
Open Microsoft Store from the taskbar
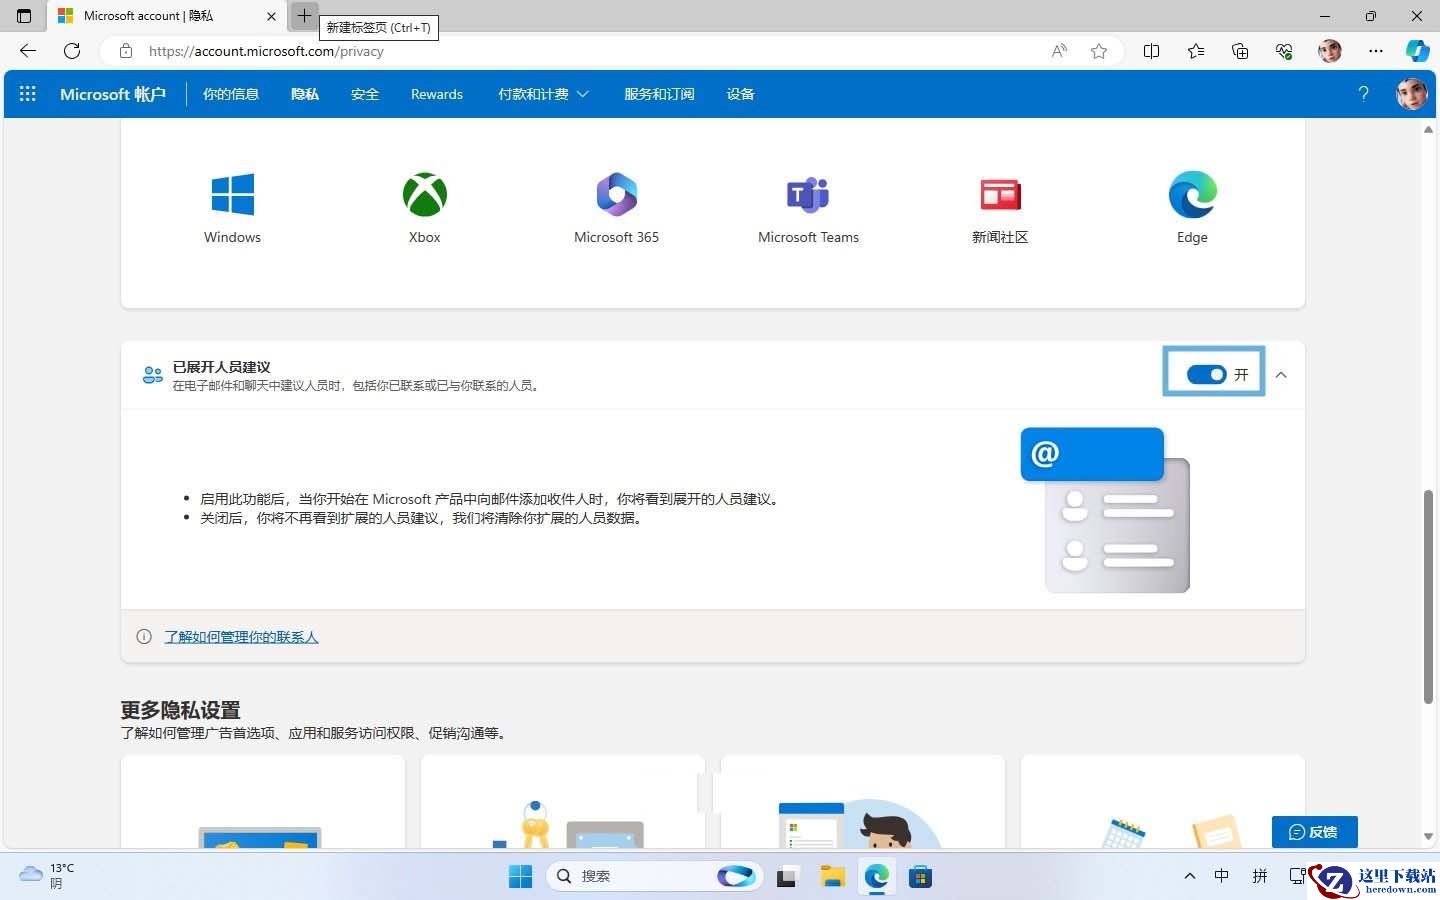[920, 877]
